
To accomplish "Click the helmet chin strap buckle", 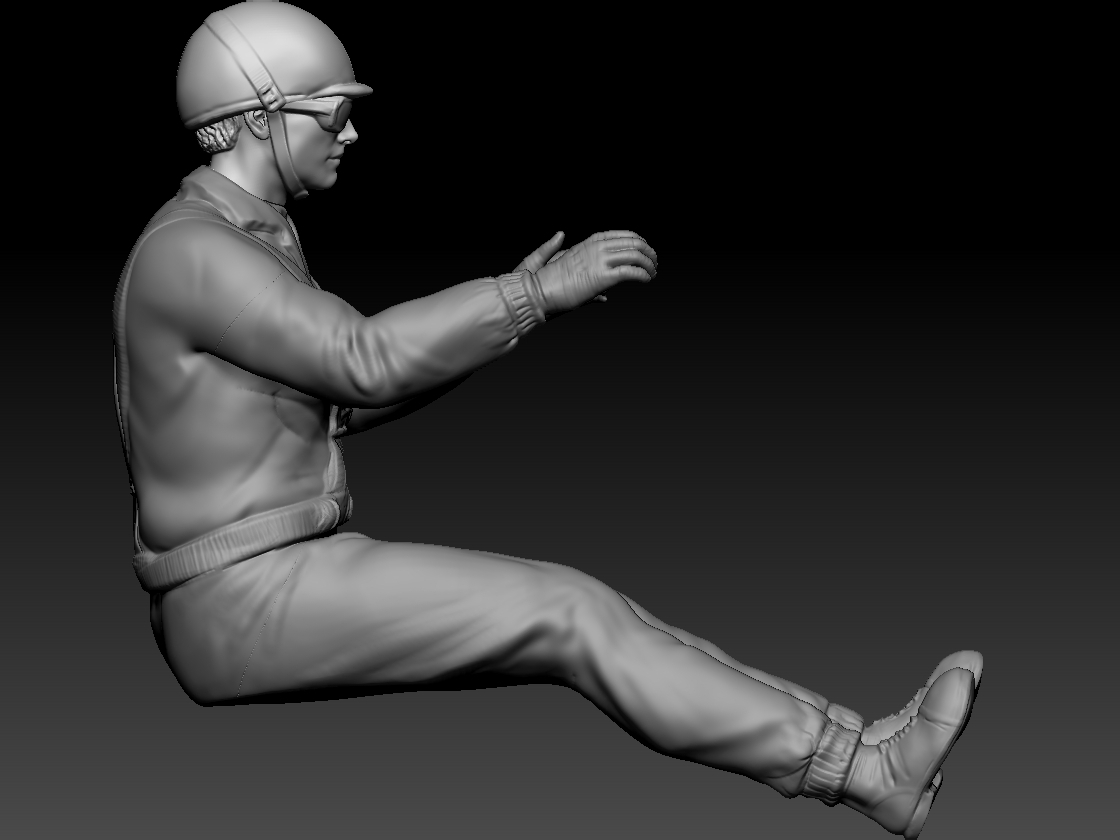I will 271,98.
